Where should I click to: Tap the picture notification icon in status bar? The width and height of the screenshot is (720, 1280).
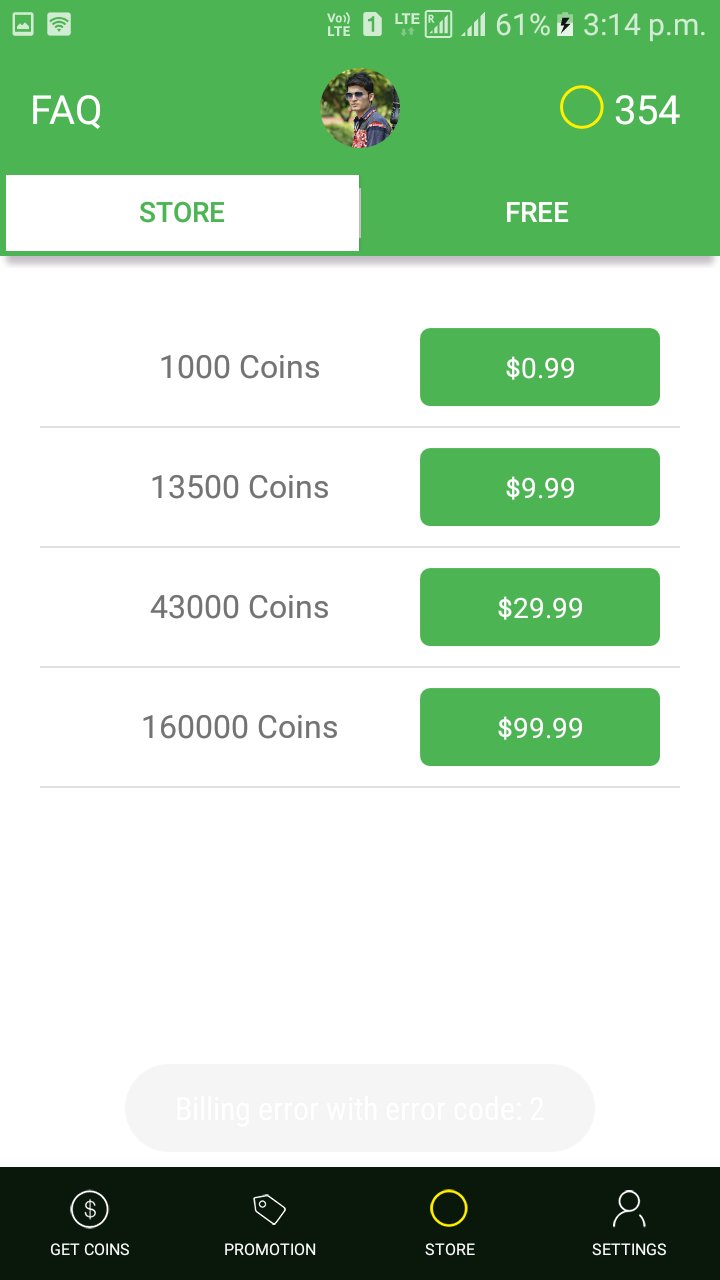22,25
